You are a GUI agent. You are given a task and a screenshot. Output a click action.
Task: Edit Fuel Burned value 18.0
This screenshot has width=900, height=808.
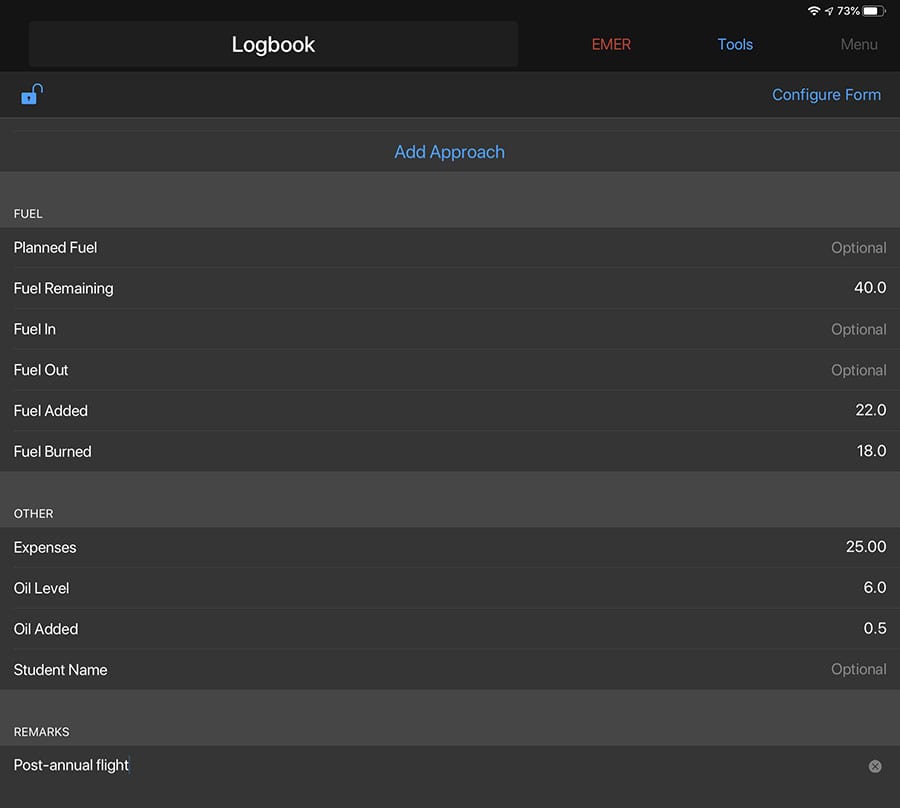(x=871, y=451)
